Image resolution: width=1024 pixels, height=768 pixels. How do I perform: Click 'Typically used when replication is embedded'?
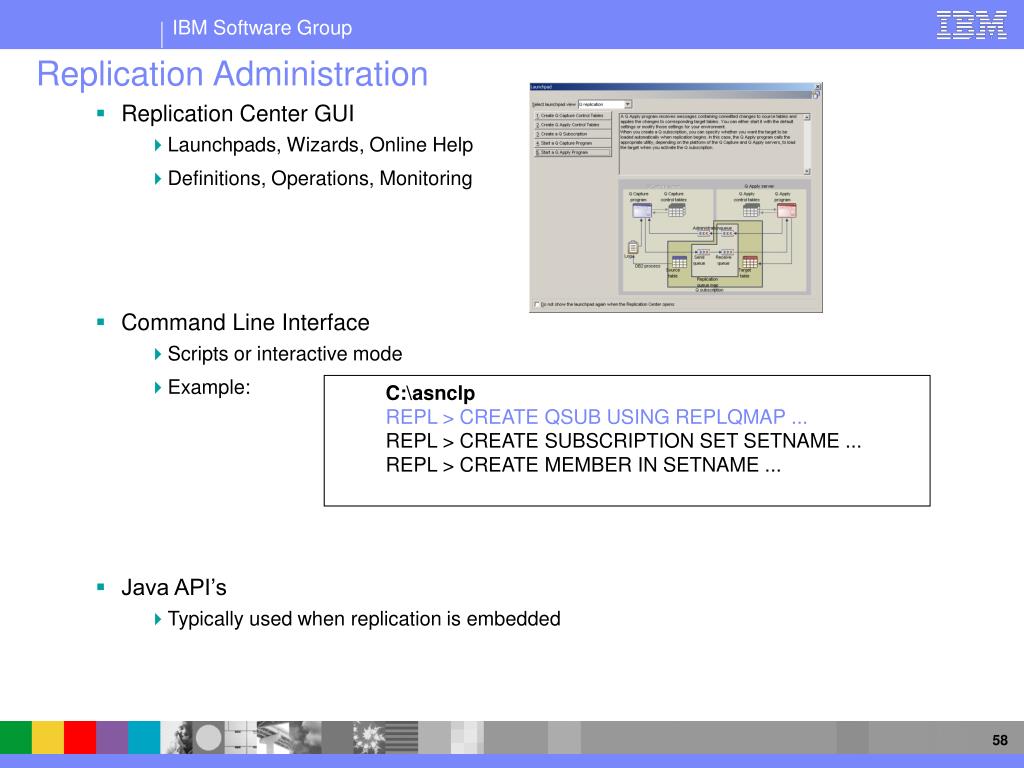point(364,619)
